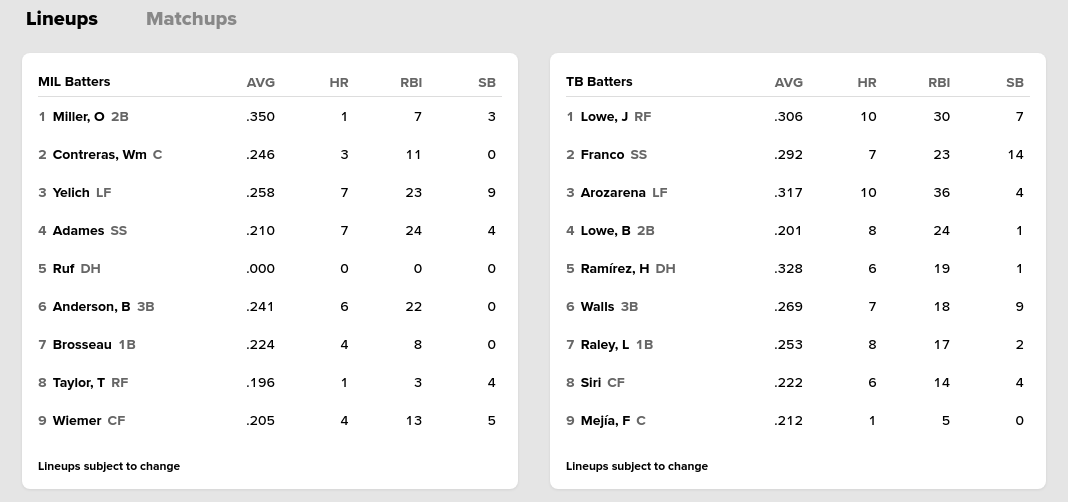Open Ramírez, H player link
Image resolution: width=1068 pixels, height=502 pixels.
pos(615,269)
